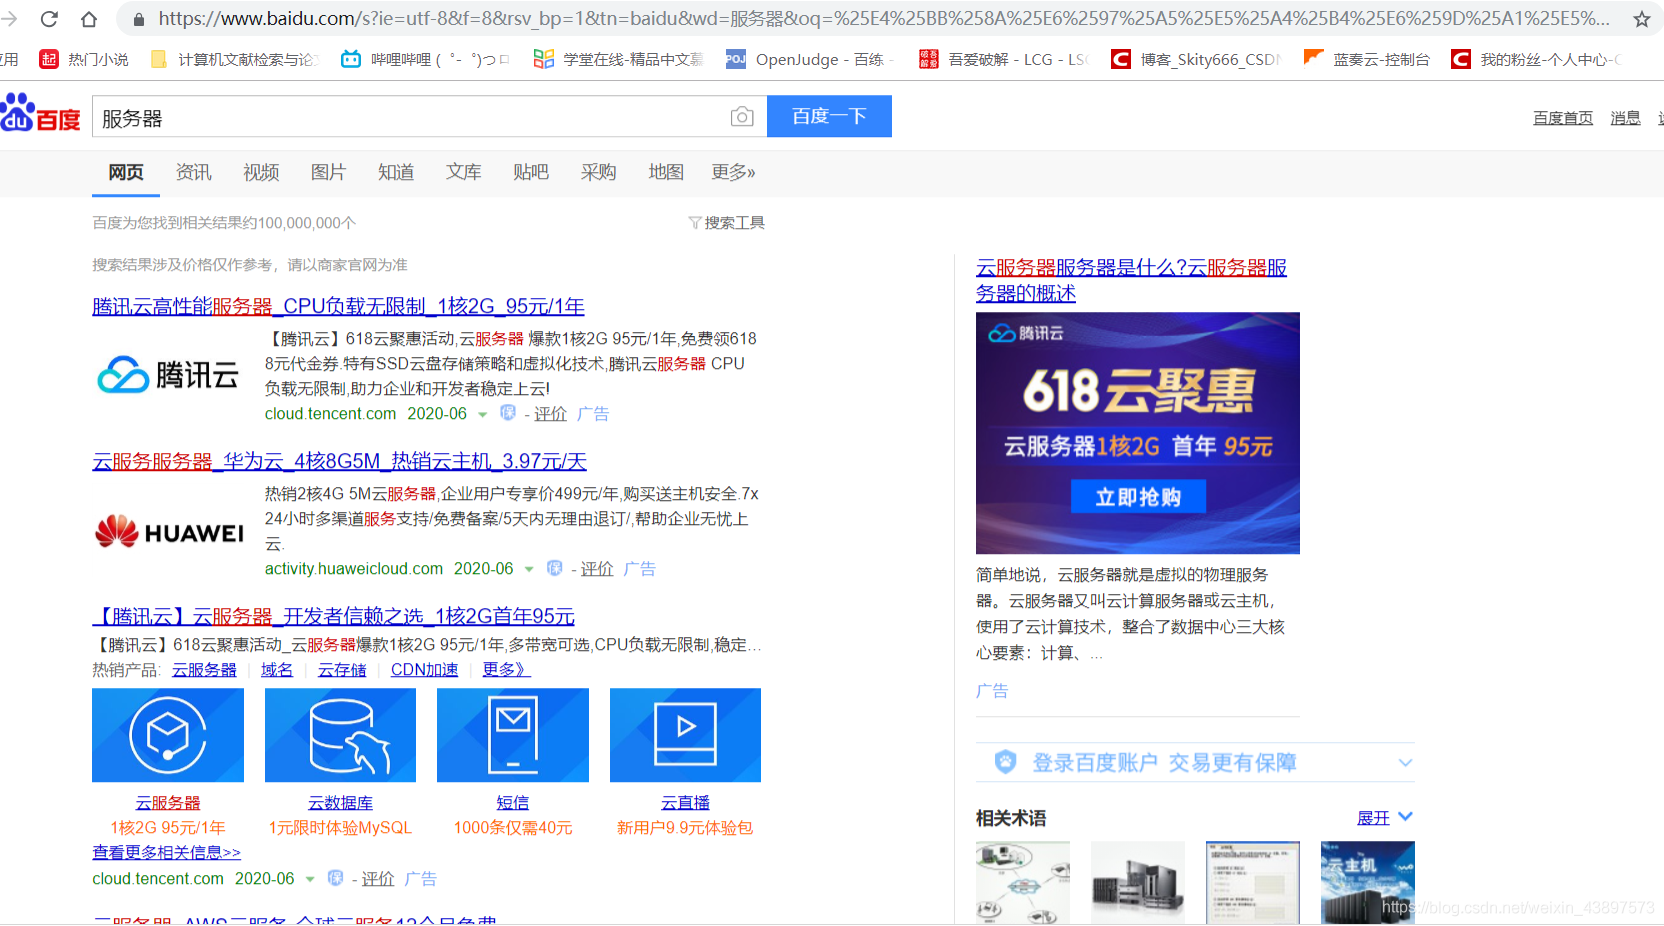This screenshot has height=926, width=1664.
Task: Open the 搜索工具 filter
Action: click(x=727, y=223)
